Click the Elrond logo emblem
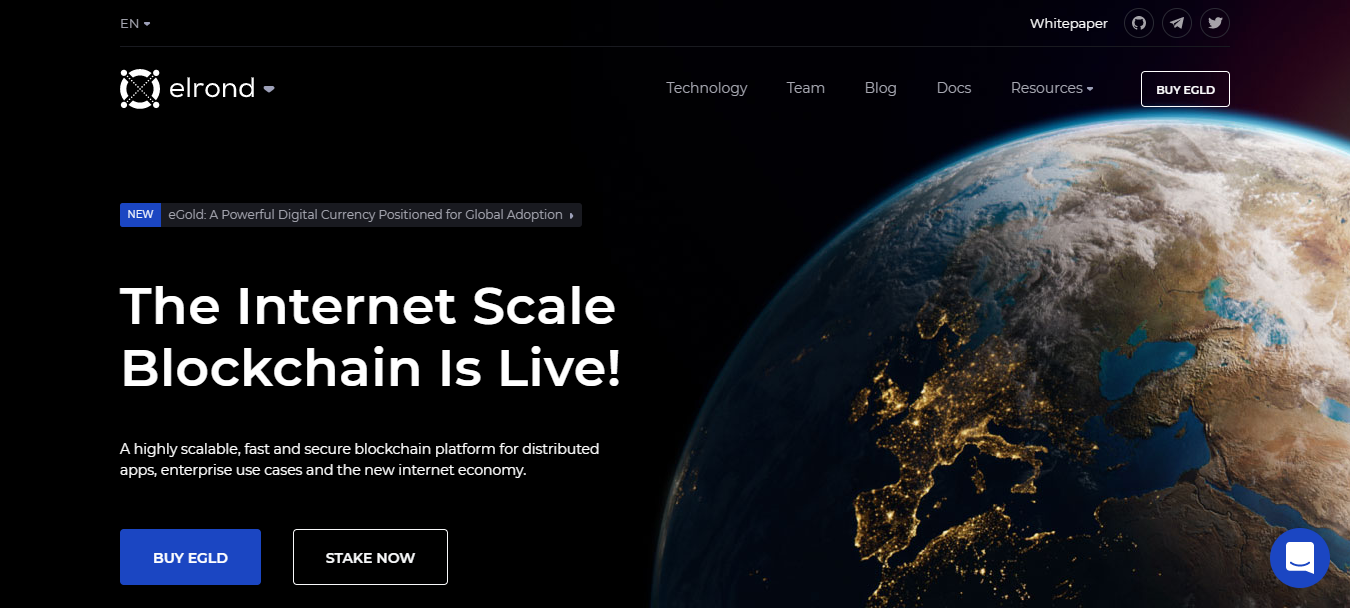 click(140, 89)
